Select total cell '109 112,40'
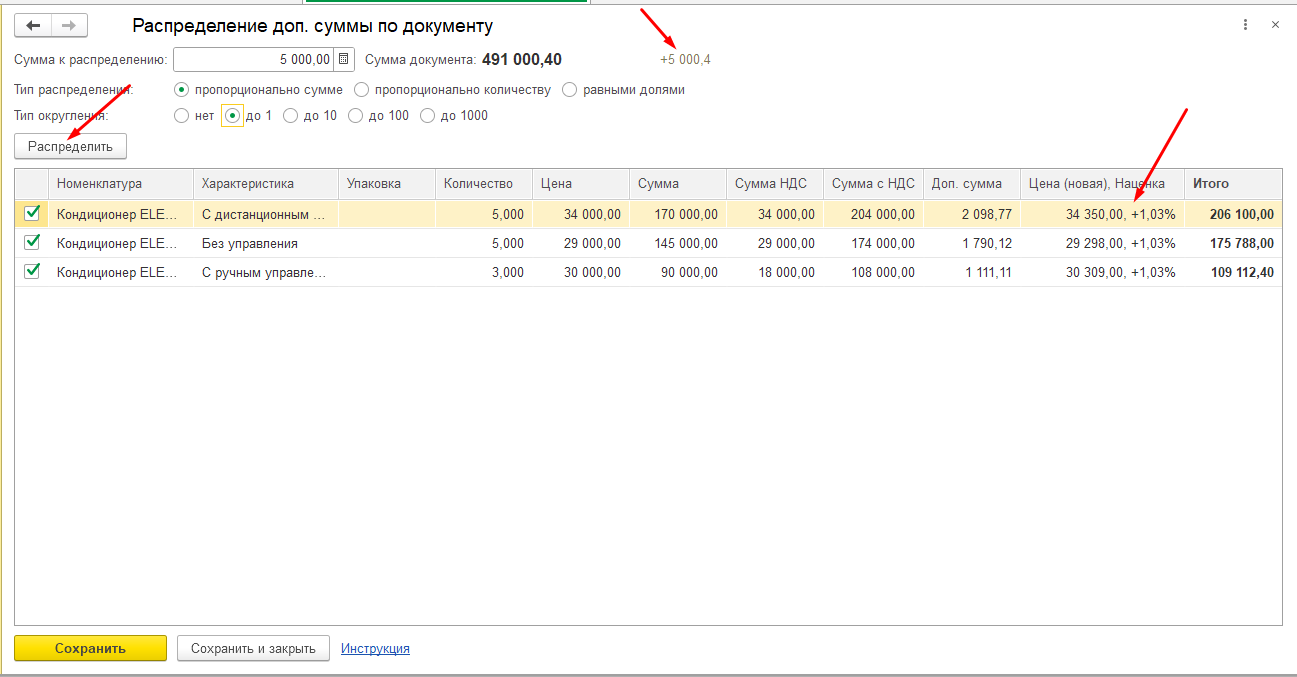 (x=1233, y=272)
